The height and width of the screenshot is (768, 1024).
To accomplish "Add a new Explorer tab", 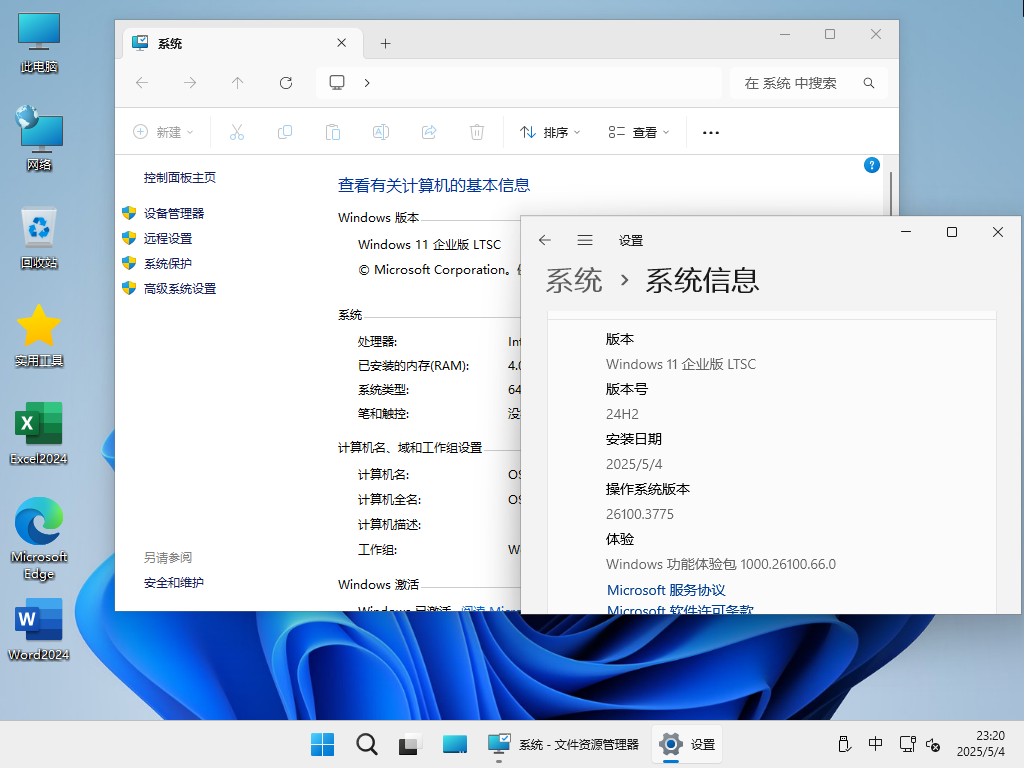I will (385, 43).
